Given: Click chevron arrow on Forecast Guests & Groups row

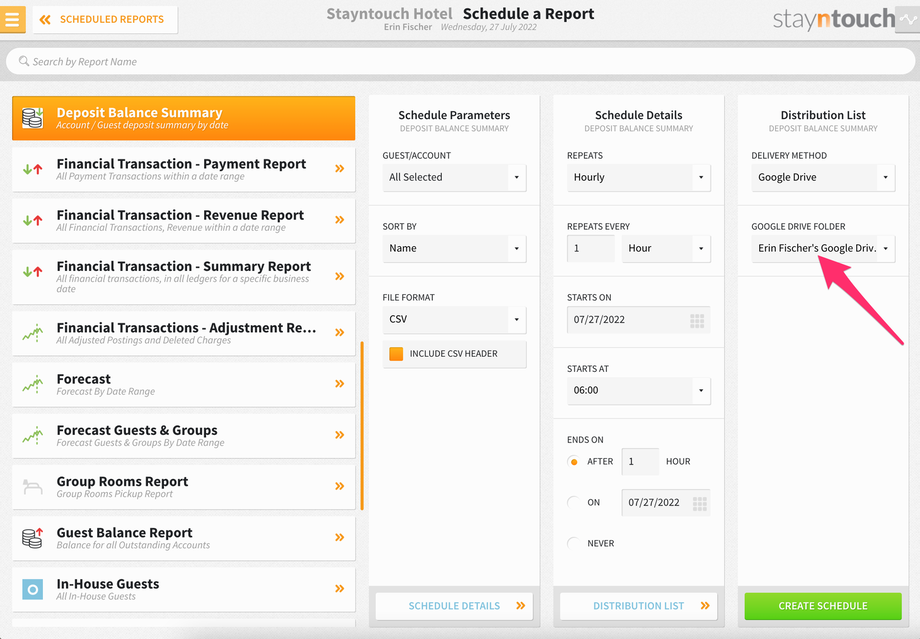Looking at the screenshot, I should [x=340, y=435].
